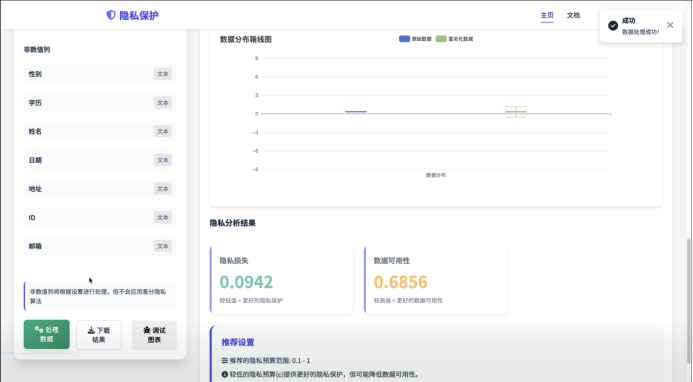Viewport: 693px width, 382px height.
Task: Click the blue original data box in chart
Action: point(356,111)
